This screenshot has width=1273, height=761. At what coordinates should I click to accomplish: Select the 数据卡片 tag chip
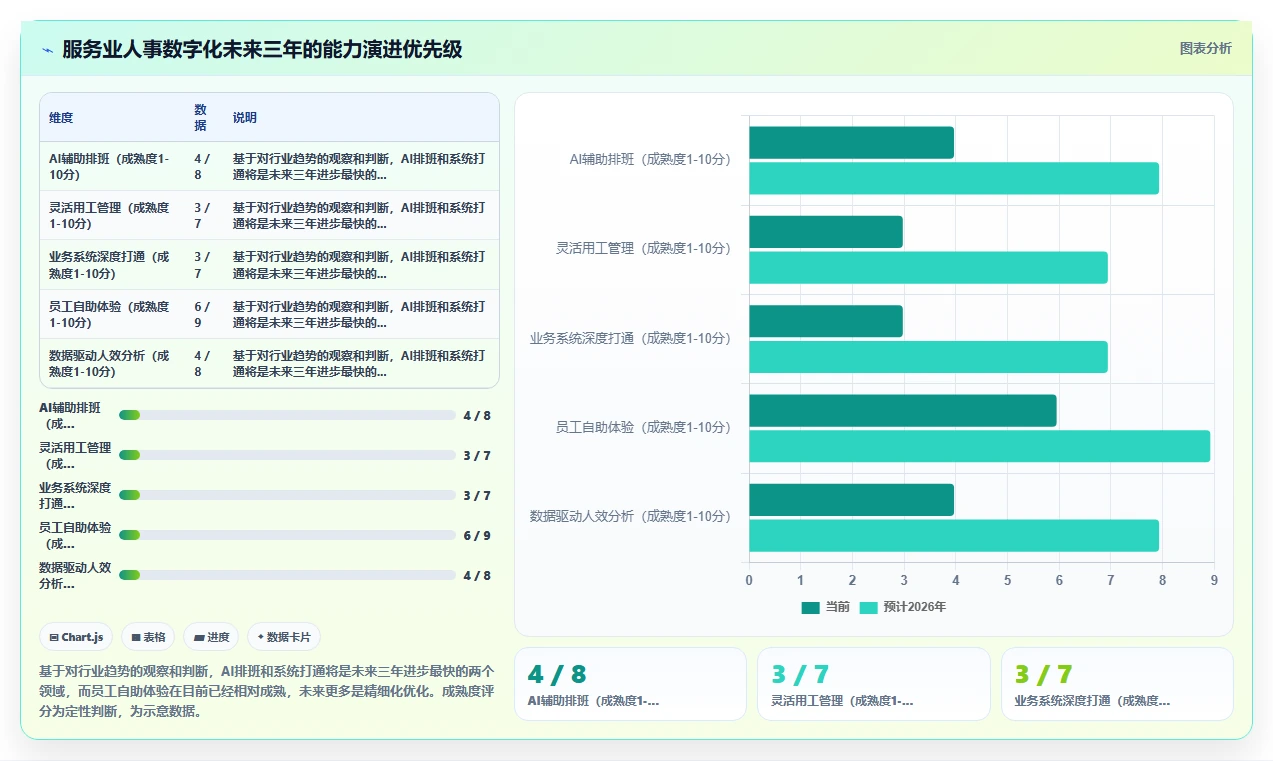tap(284, 637)
